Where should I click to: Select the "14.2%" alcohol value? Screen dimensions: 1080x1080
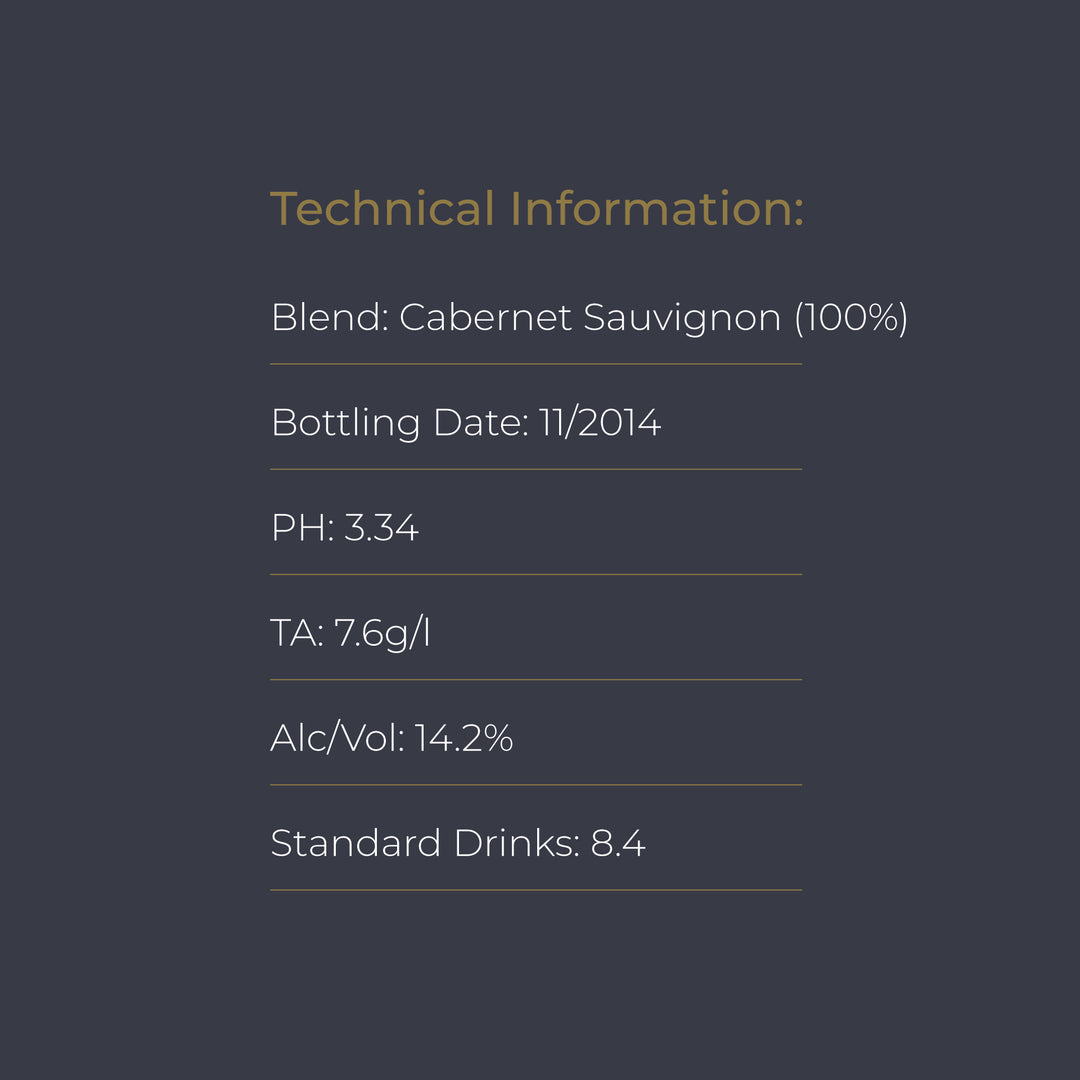tap(464, 739)
